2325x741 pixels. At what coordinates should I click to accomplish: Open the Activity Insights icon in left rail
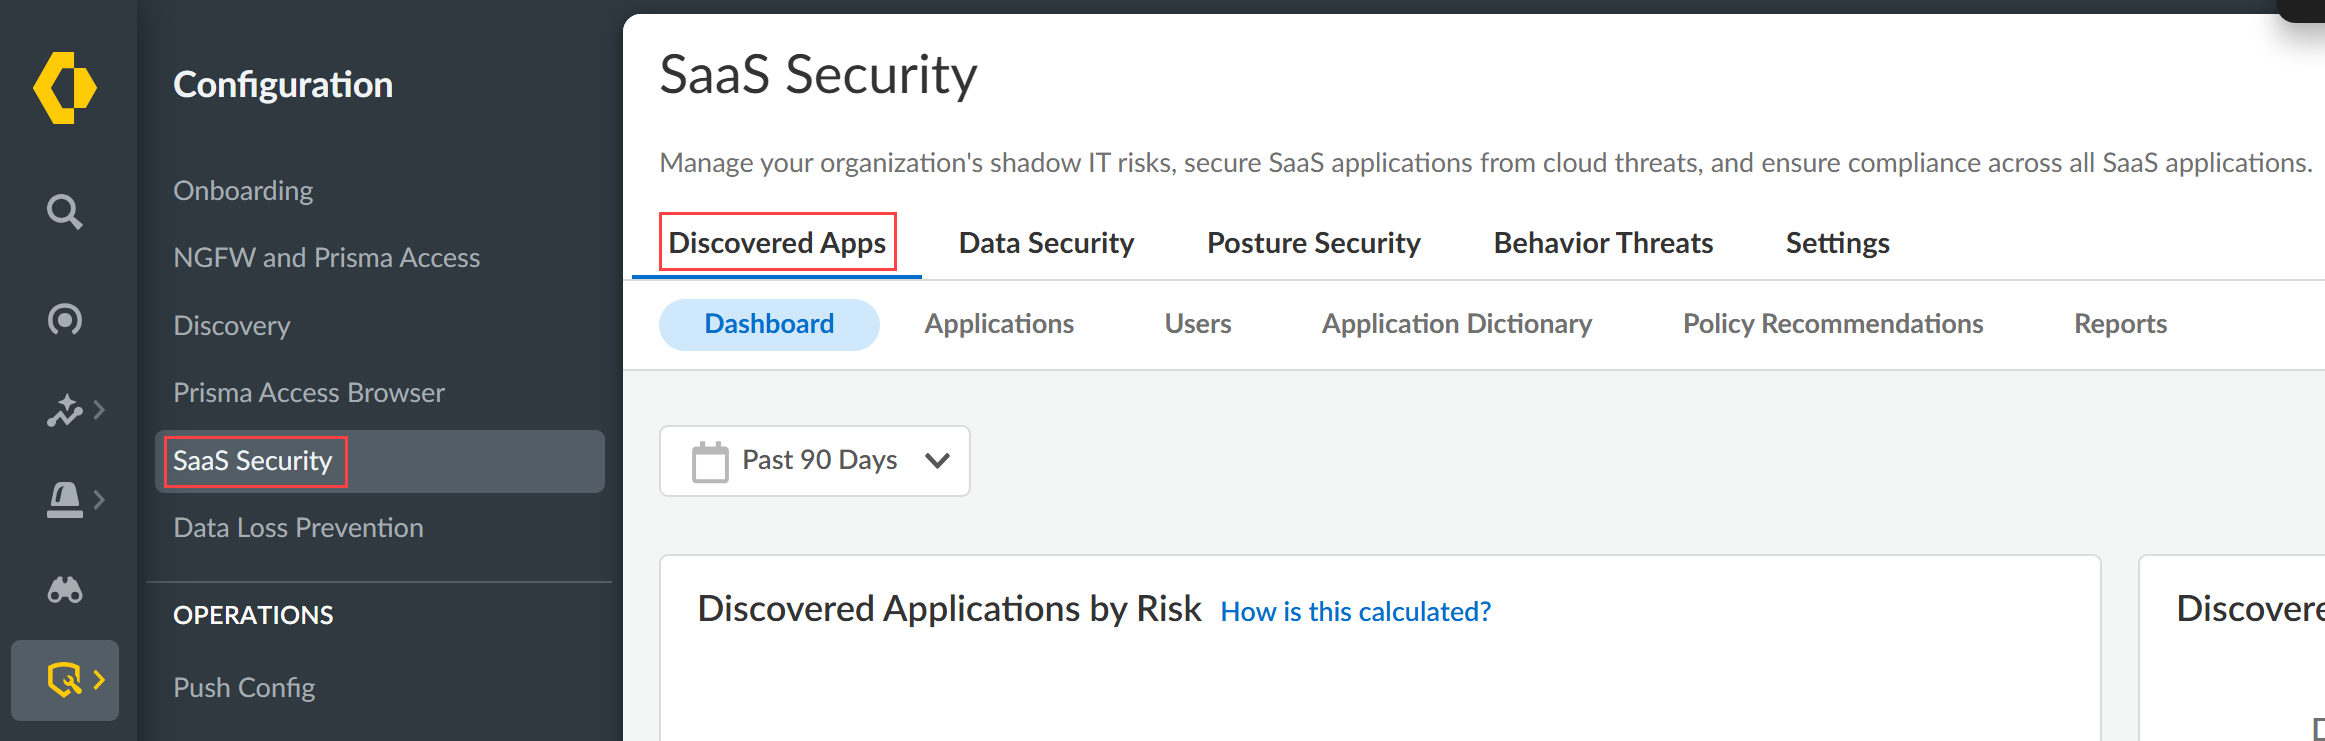point(64,410)
